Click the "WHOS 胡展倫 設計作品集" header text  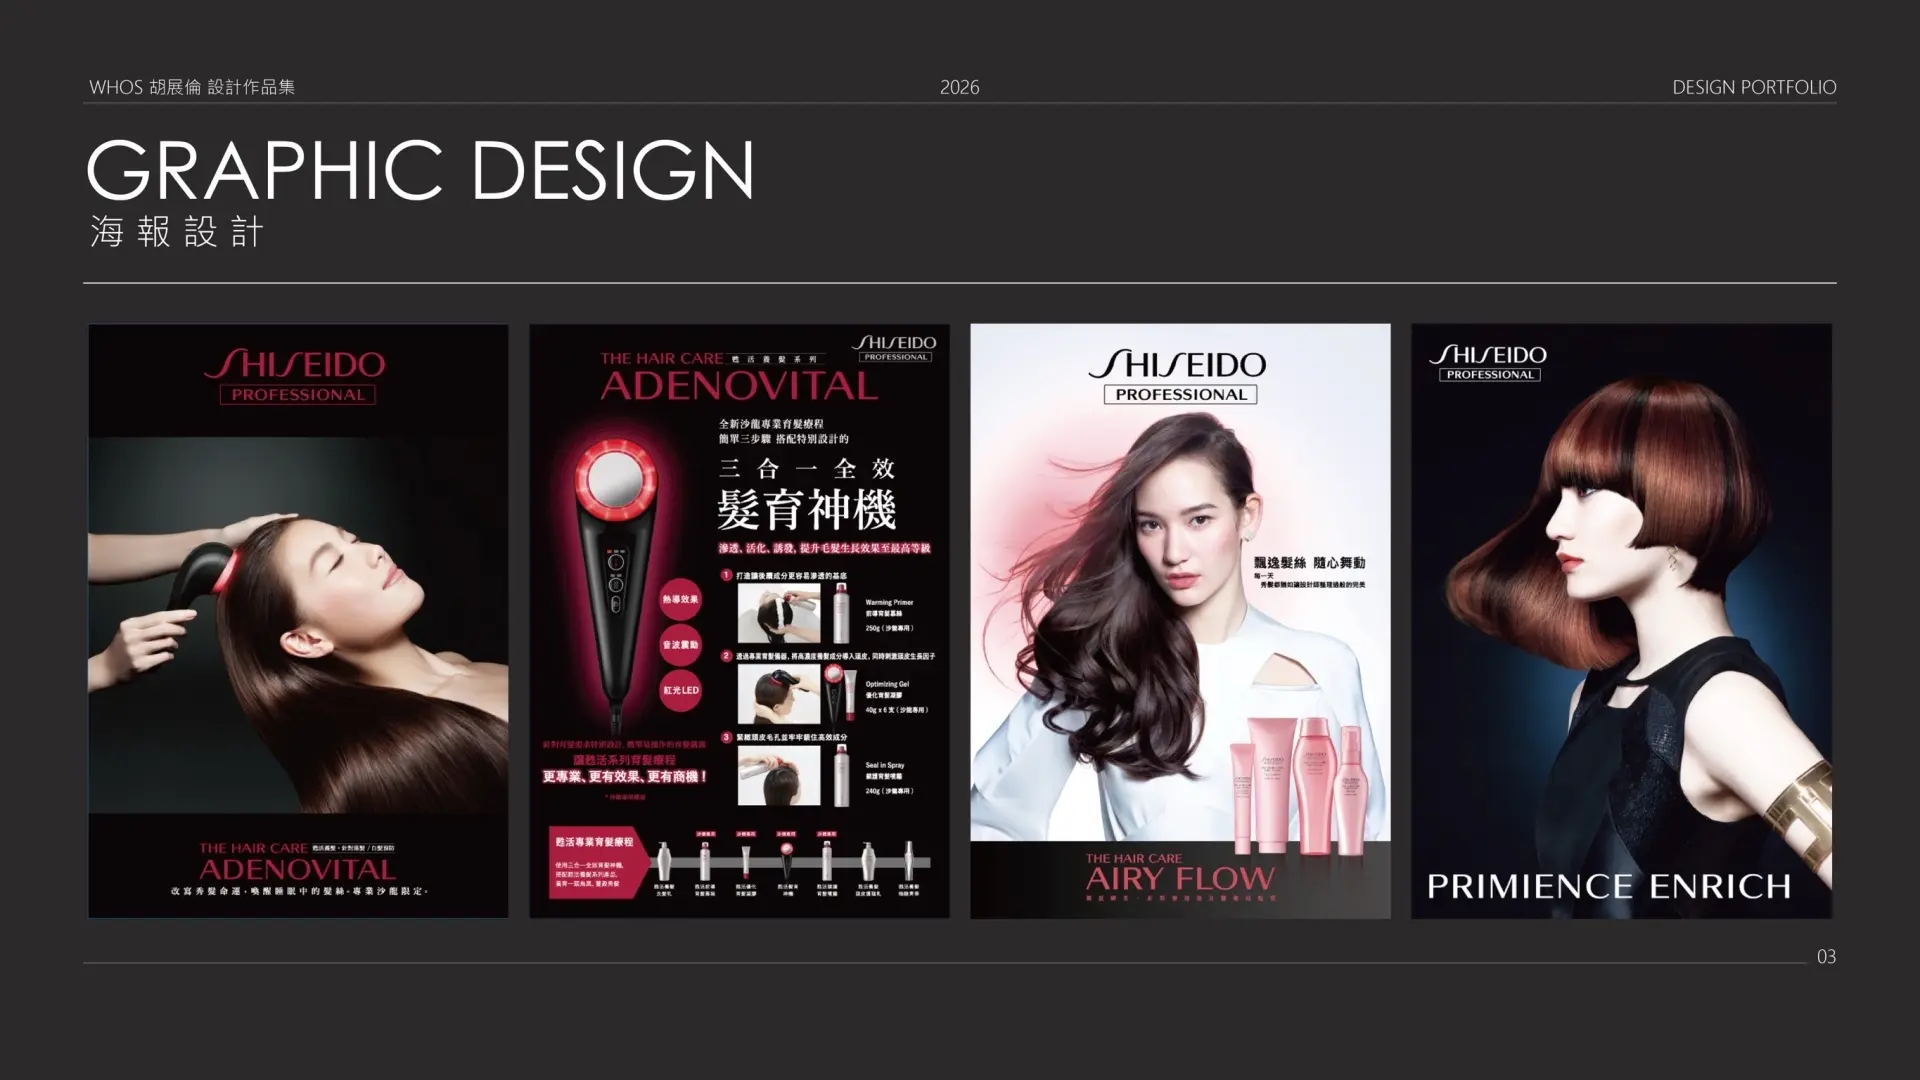pyautogui.click(x=192, y=87)
